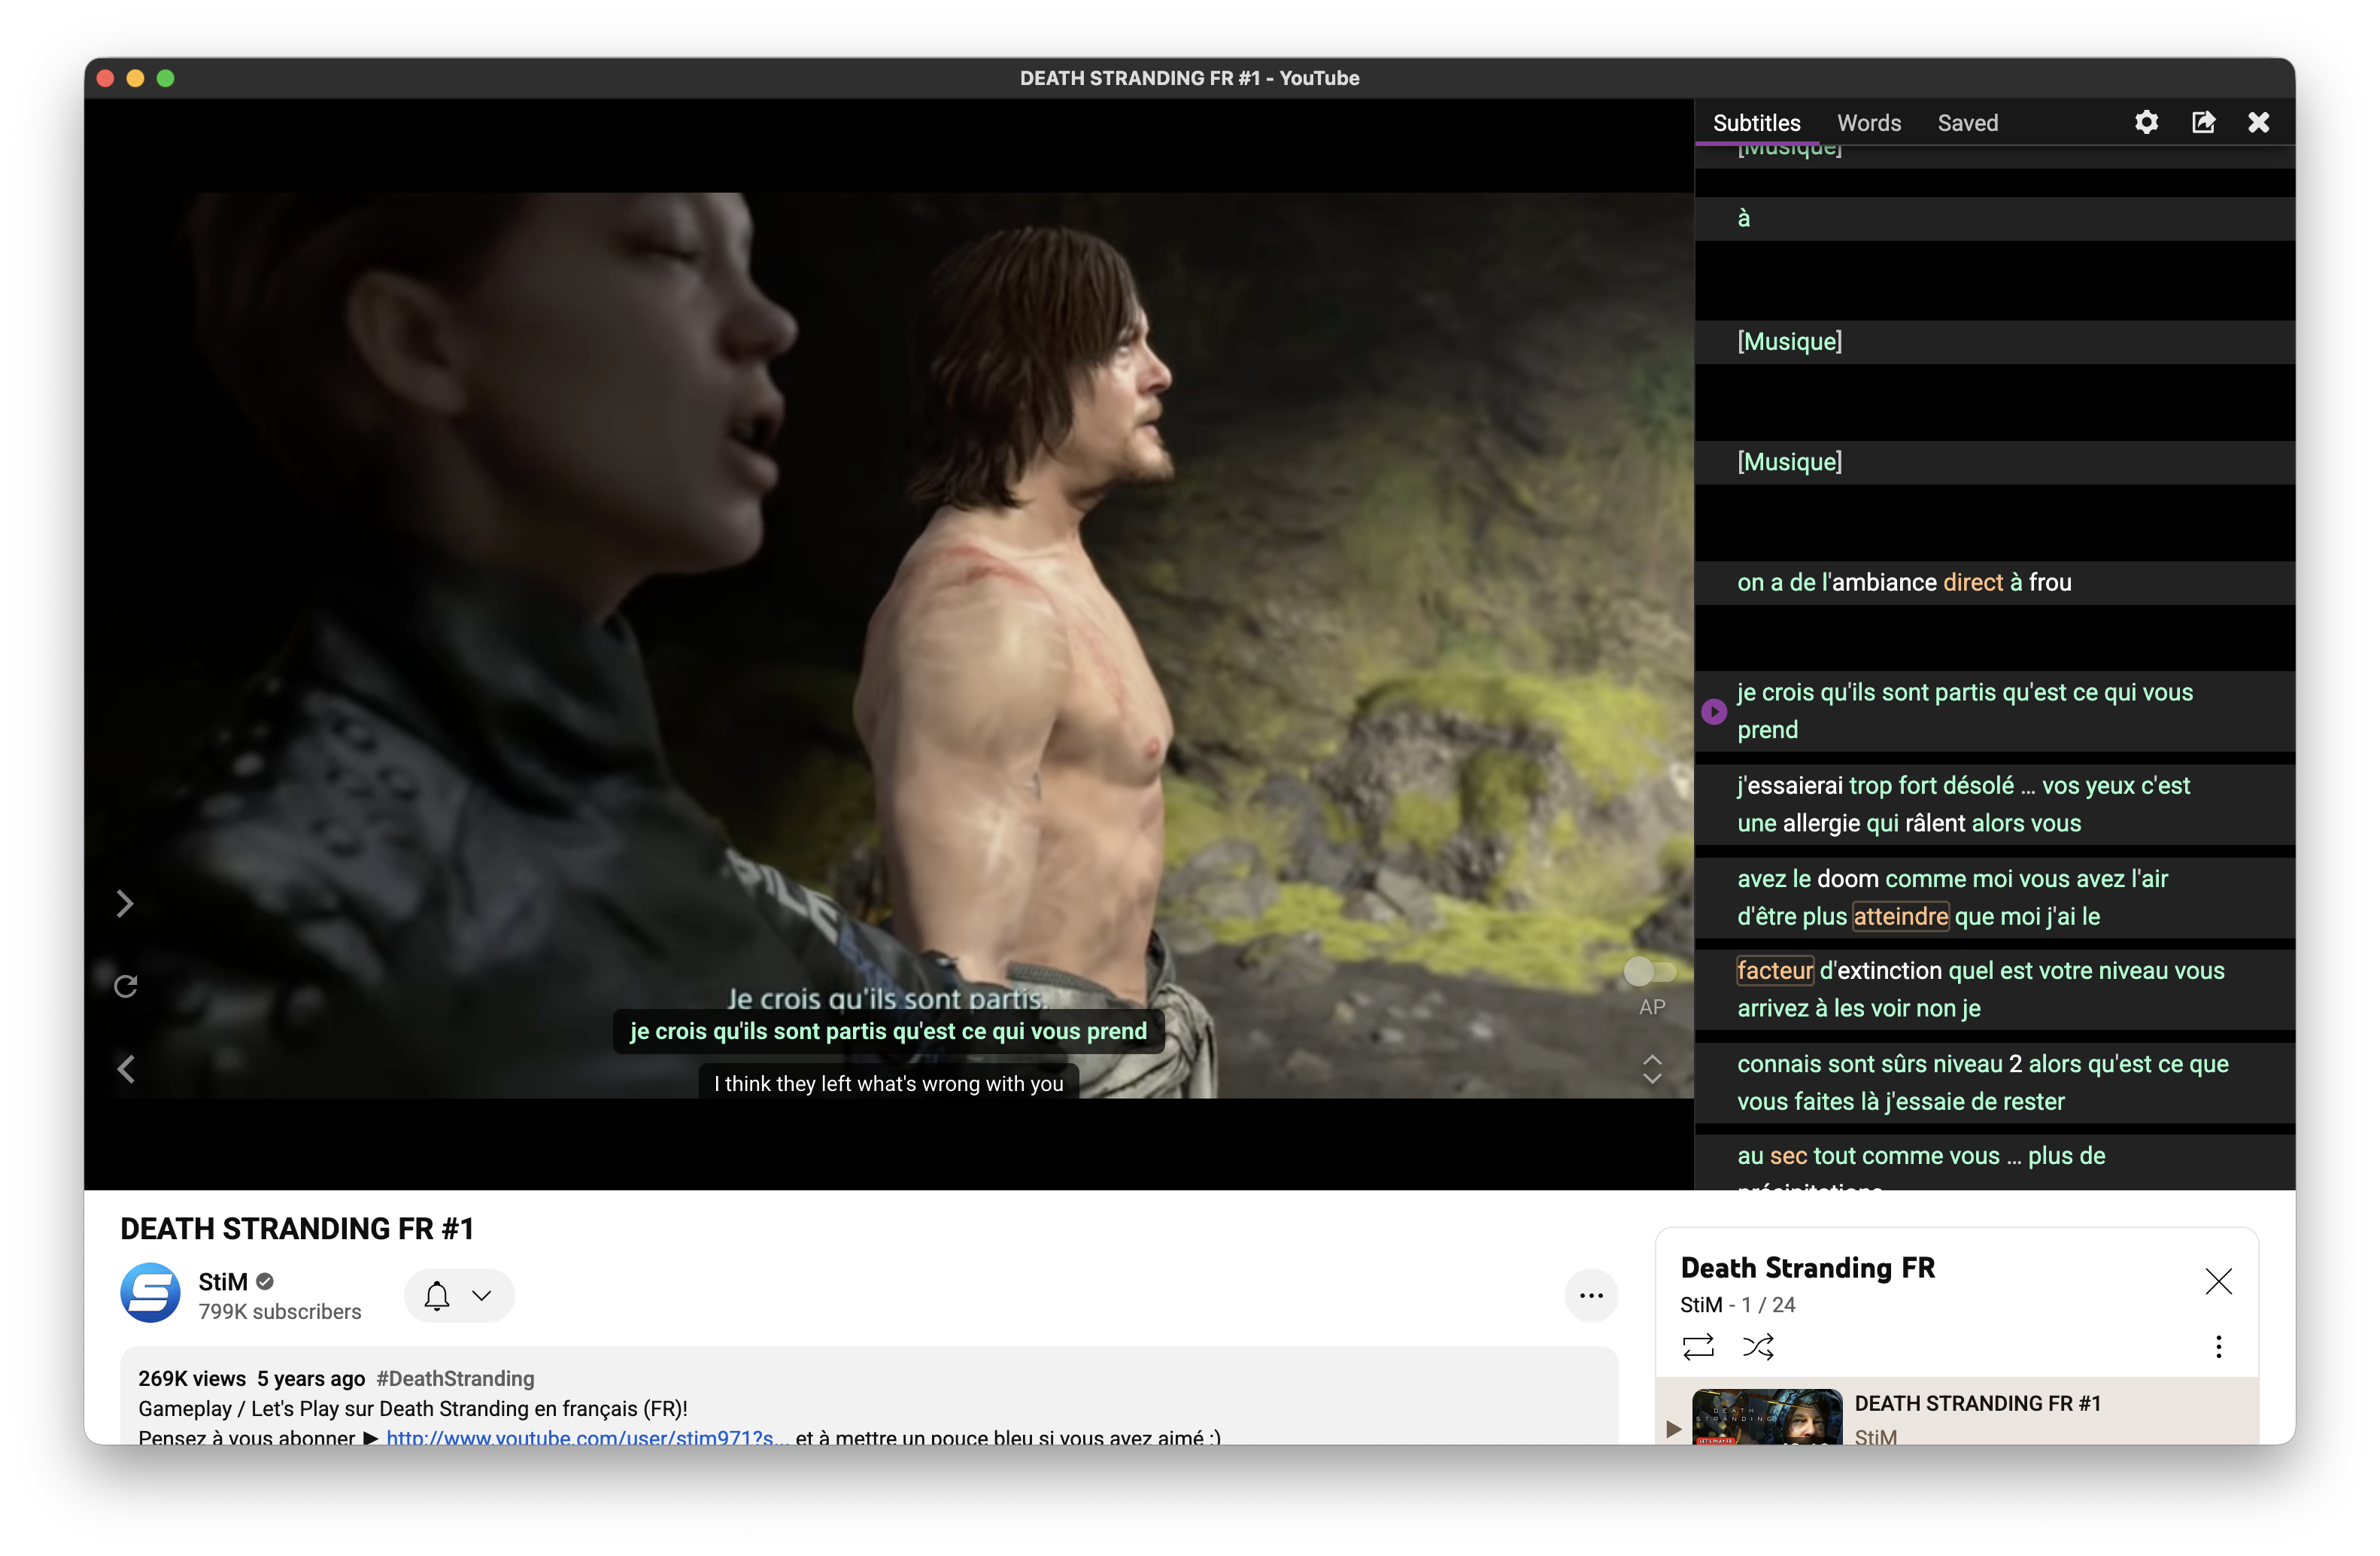Click the '269K views' text in description
Screen dimensions: 2380x1556
point(191,1378)
